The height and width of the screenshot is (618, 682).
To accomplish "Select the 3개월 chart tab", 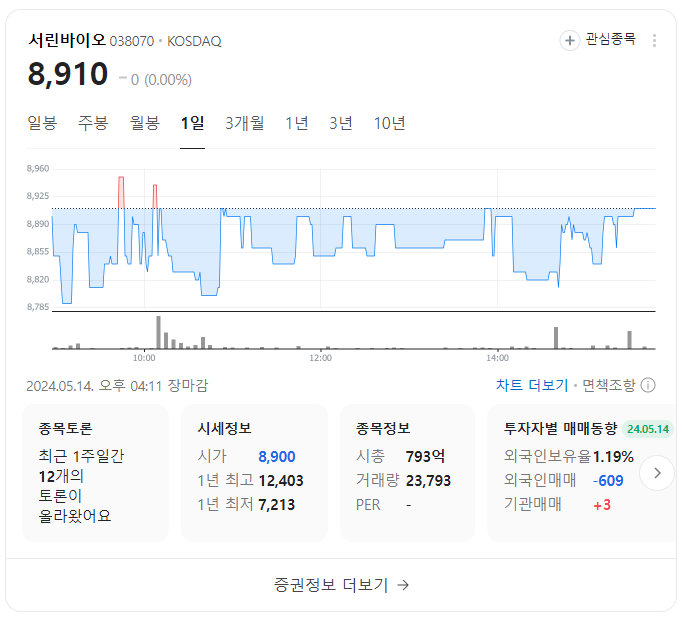I will (244, 123).
